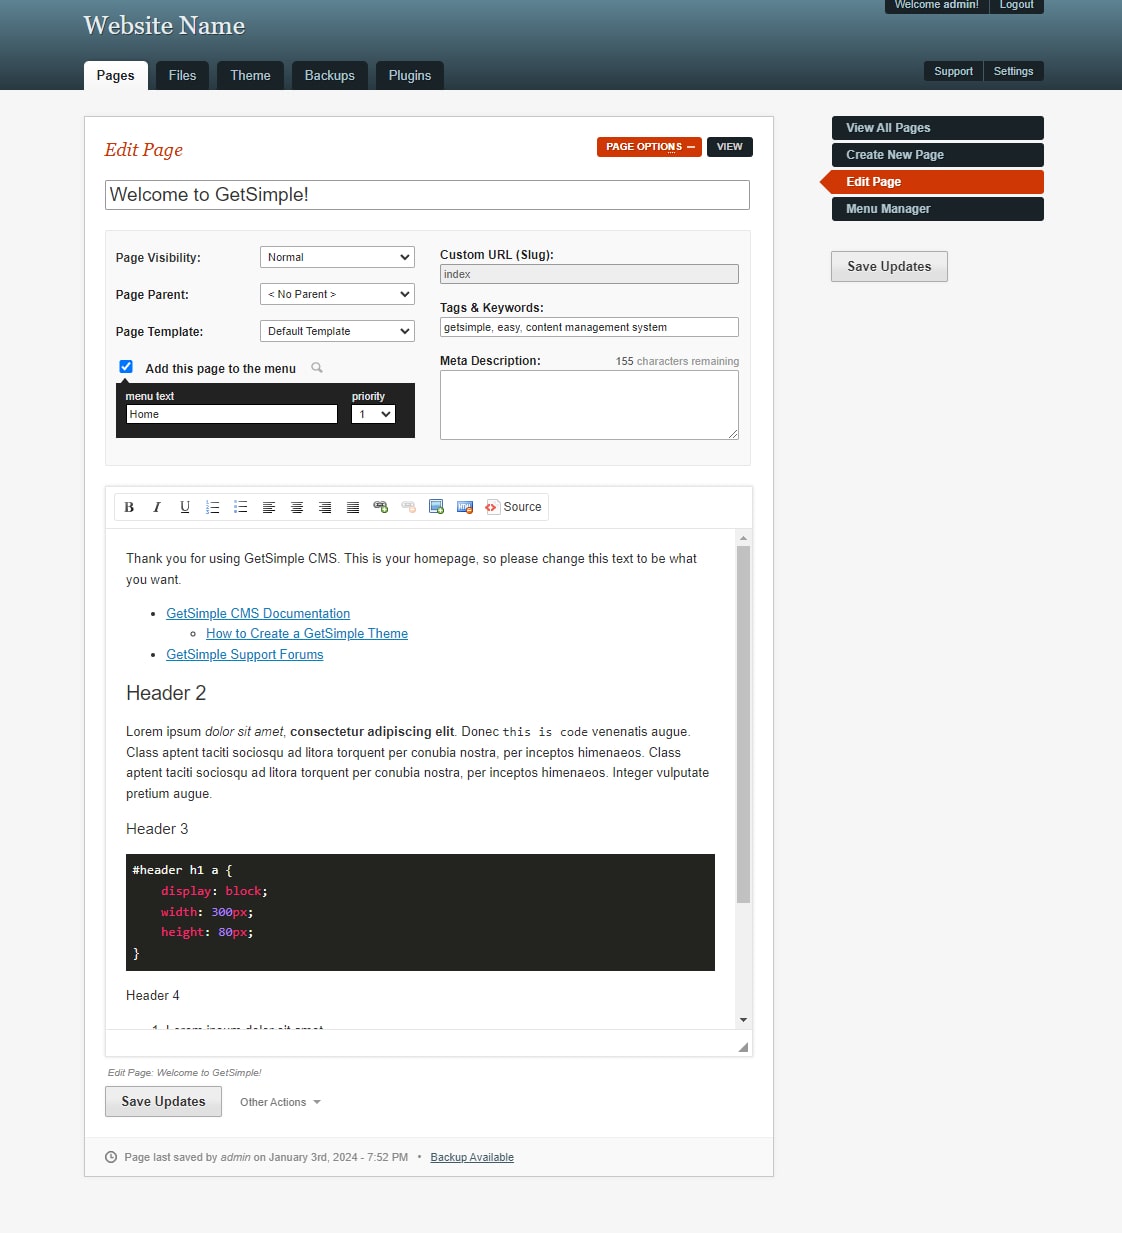Click View All Pages in sidebar
This screenshot has width=1122, height=1233.
tap(938, 128)
